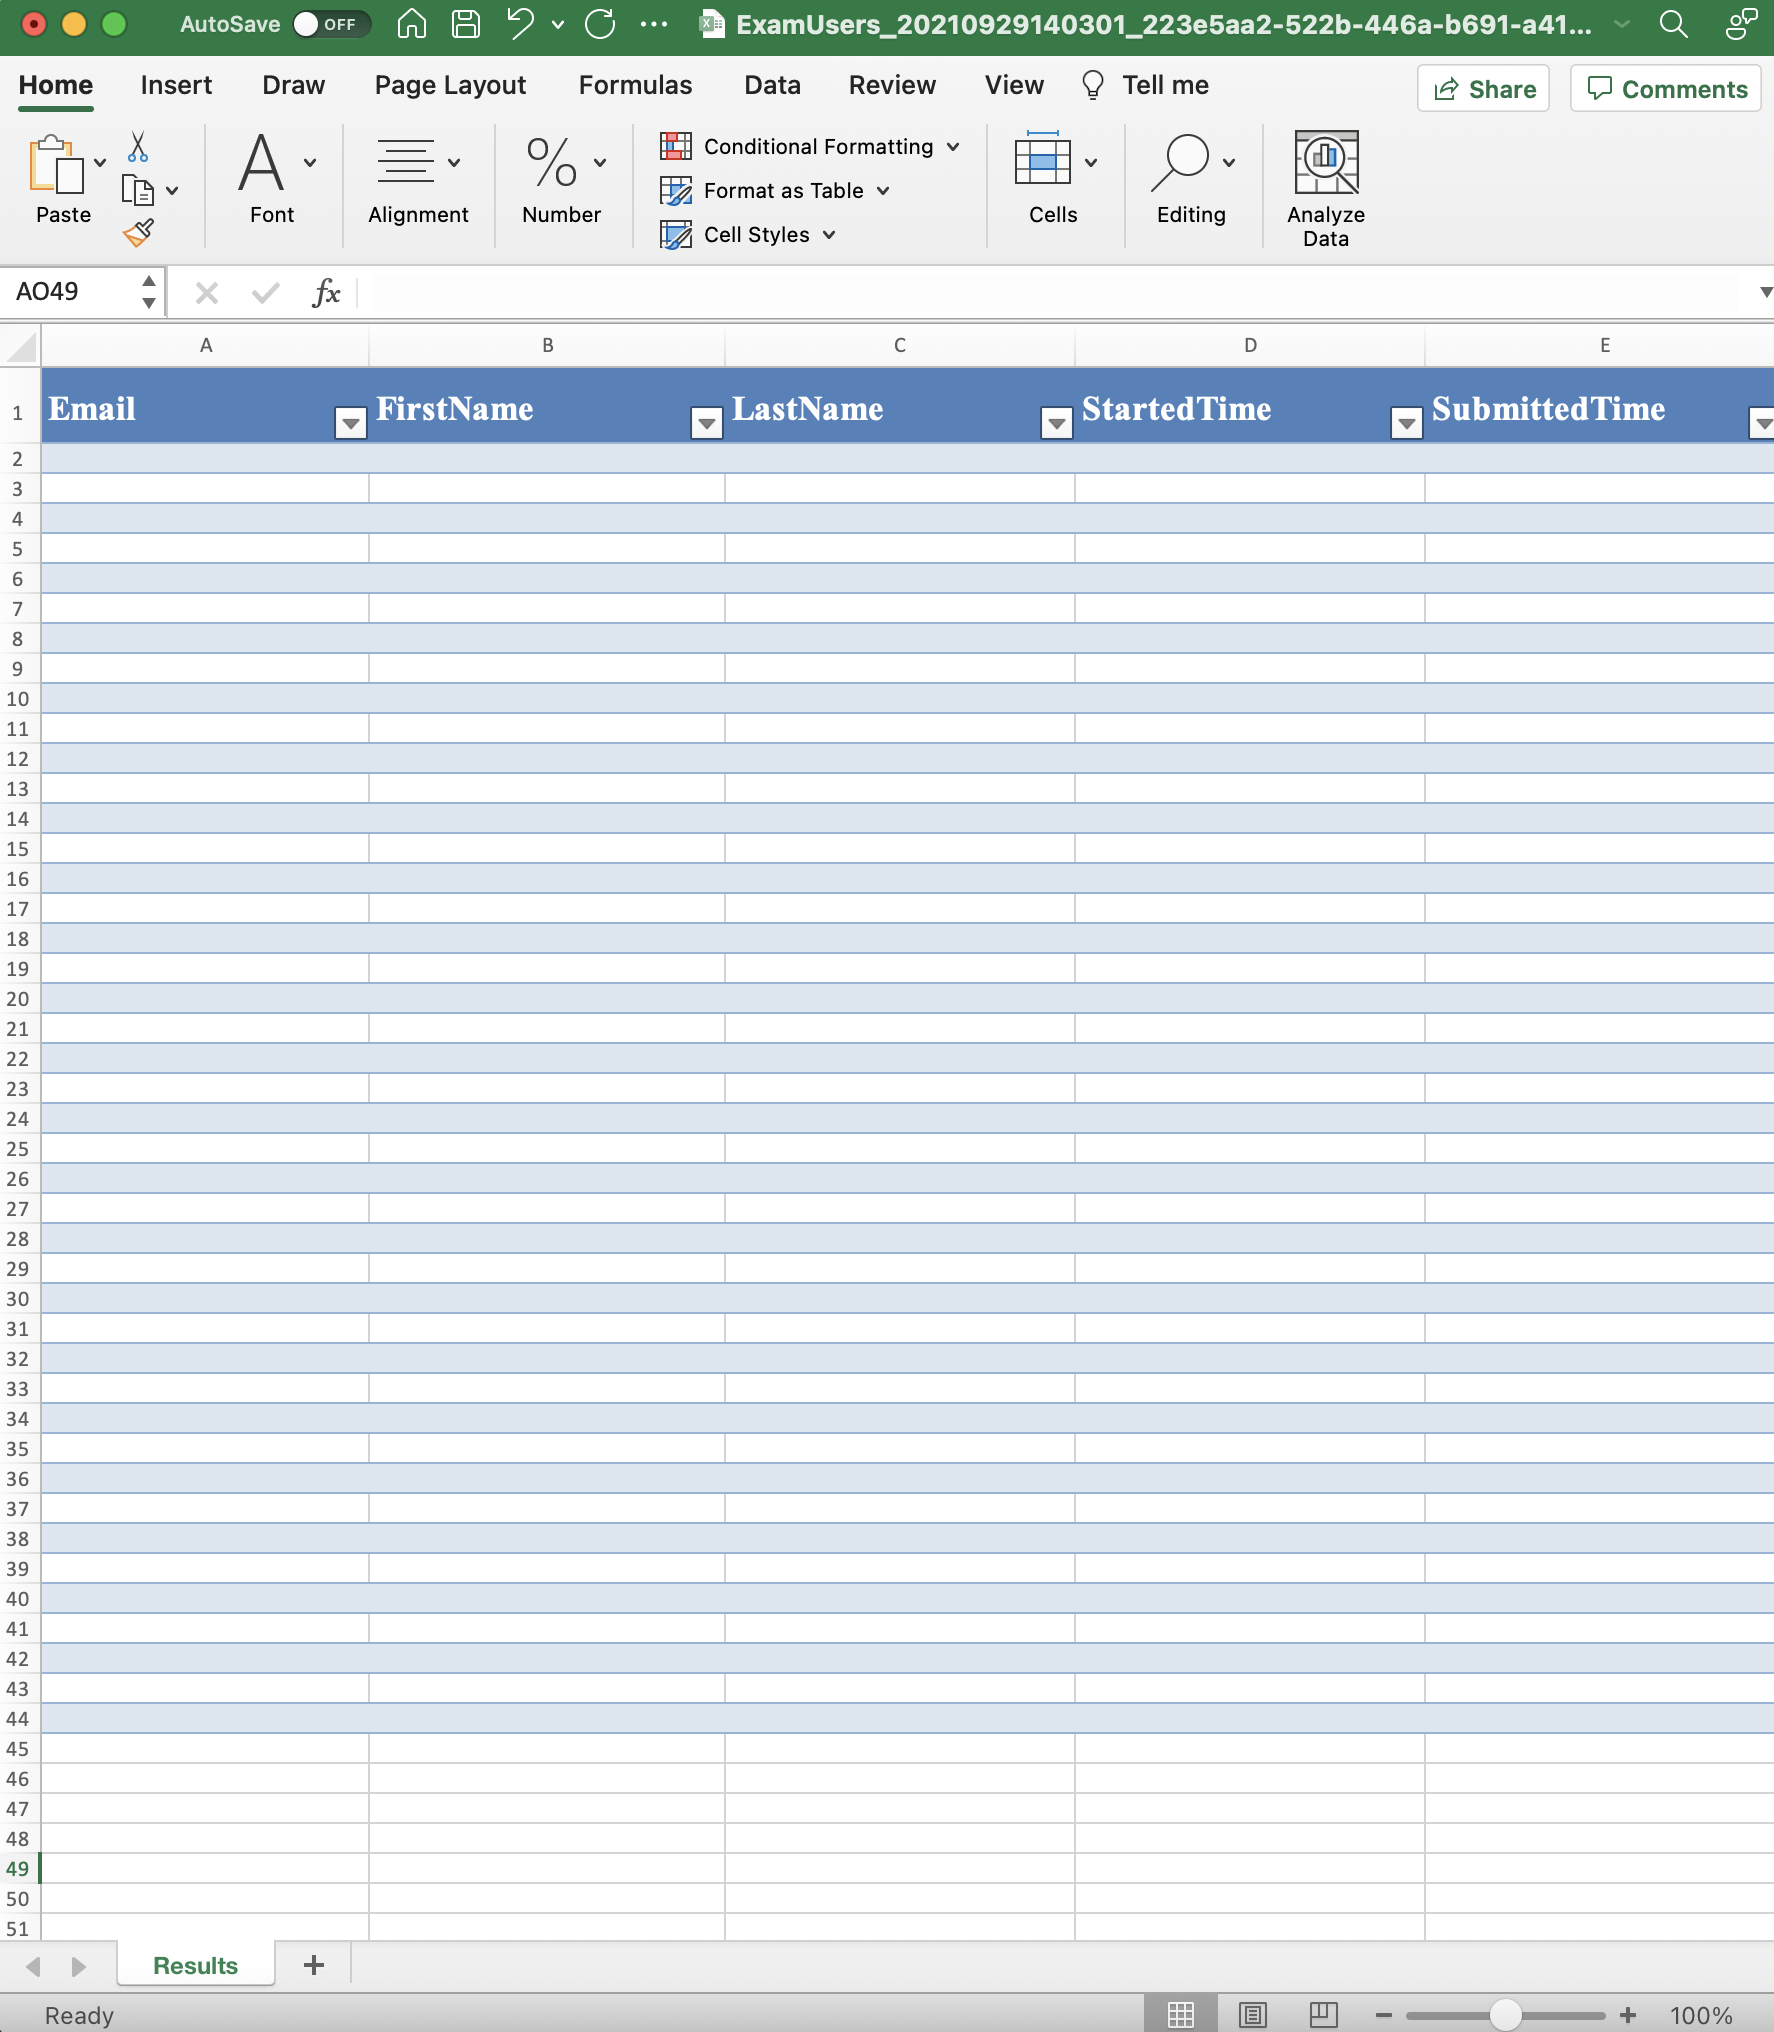Screen dimensions: 1774x2032
Task: Open the Comments pane button
Action: pos(1666,89)
